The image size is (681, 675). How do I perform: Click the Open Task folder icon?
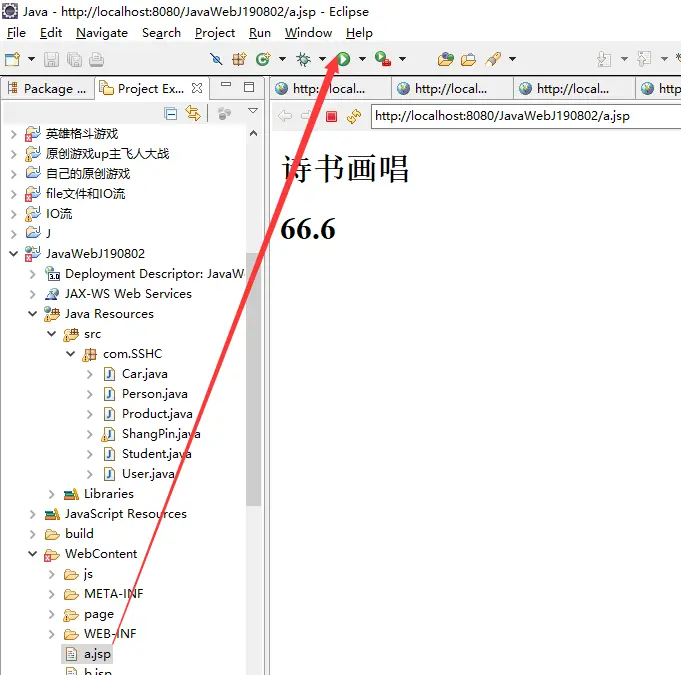[468, 59]
